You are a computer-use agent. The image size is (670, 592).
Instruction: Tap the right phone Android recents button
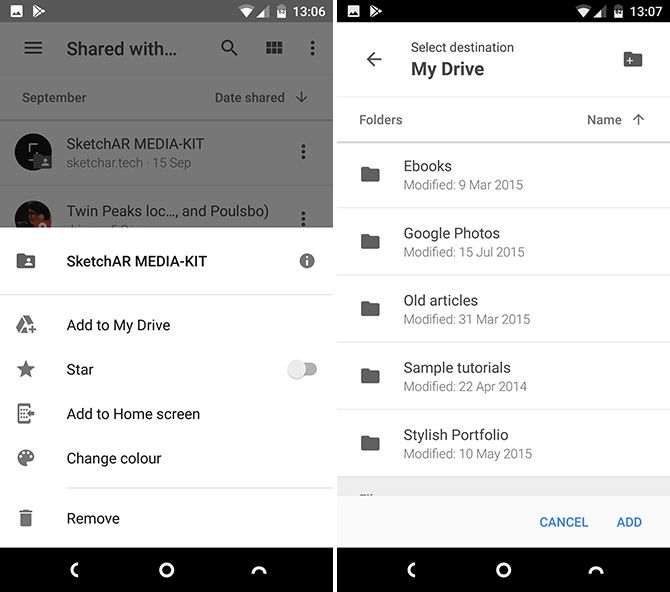pos(596,570)
